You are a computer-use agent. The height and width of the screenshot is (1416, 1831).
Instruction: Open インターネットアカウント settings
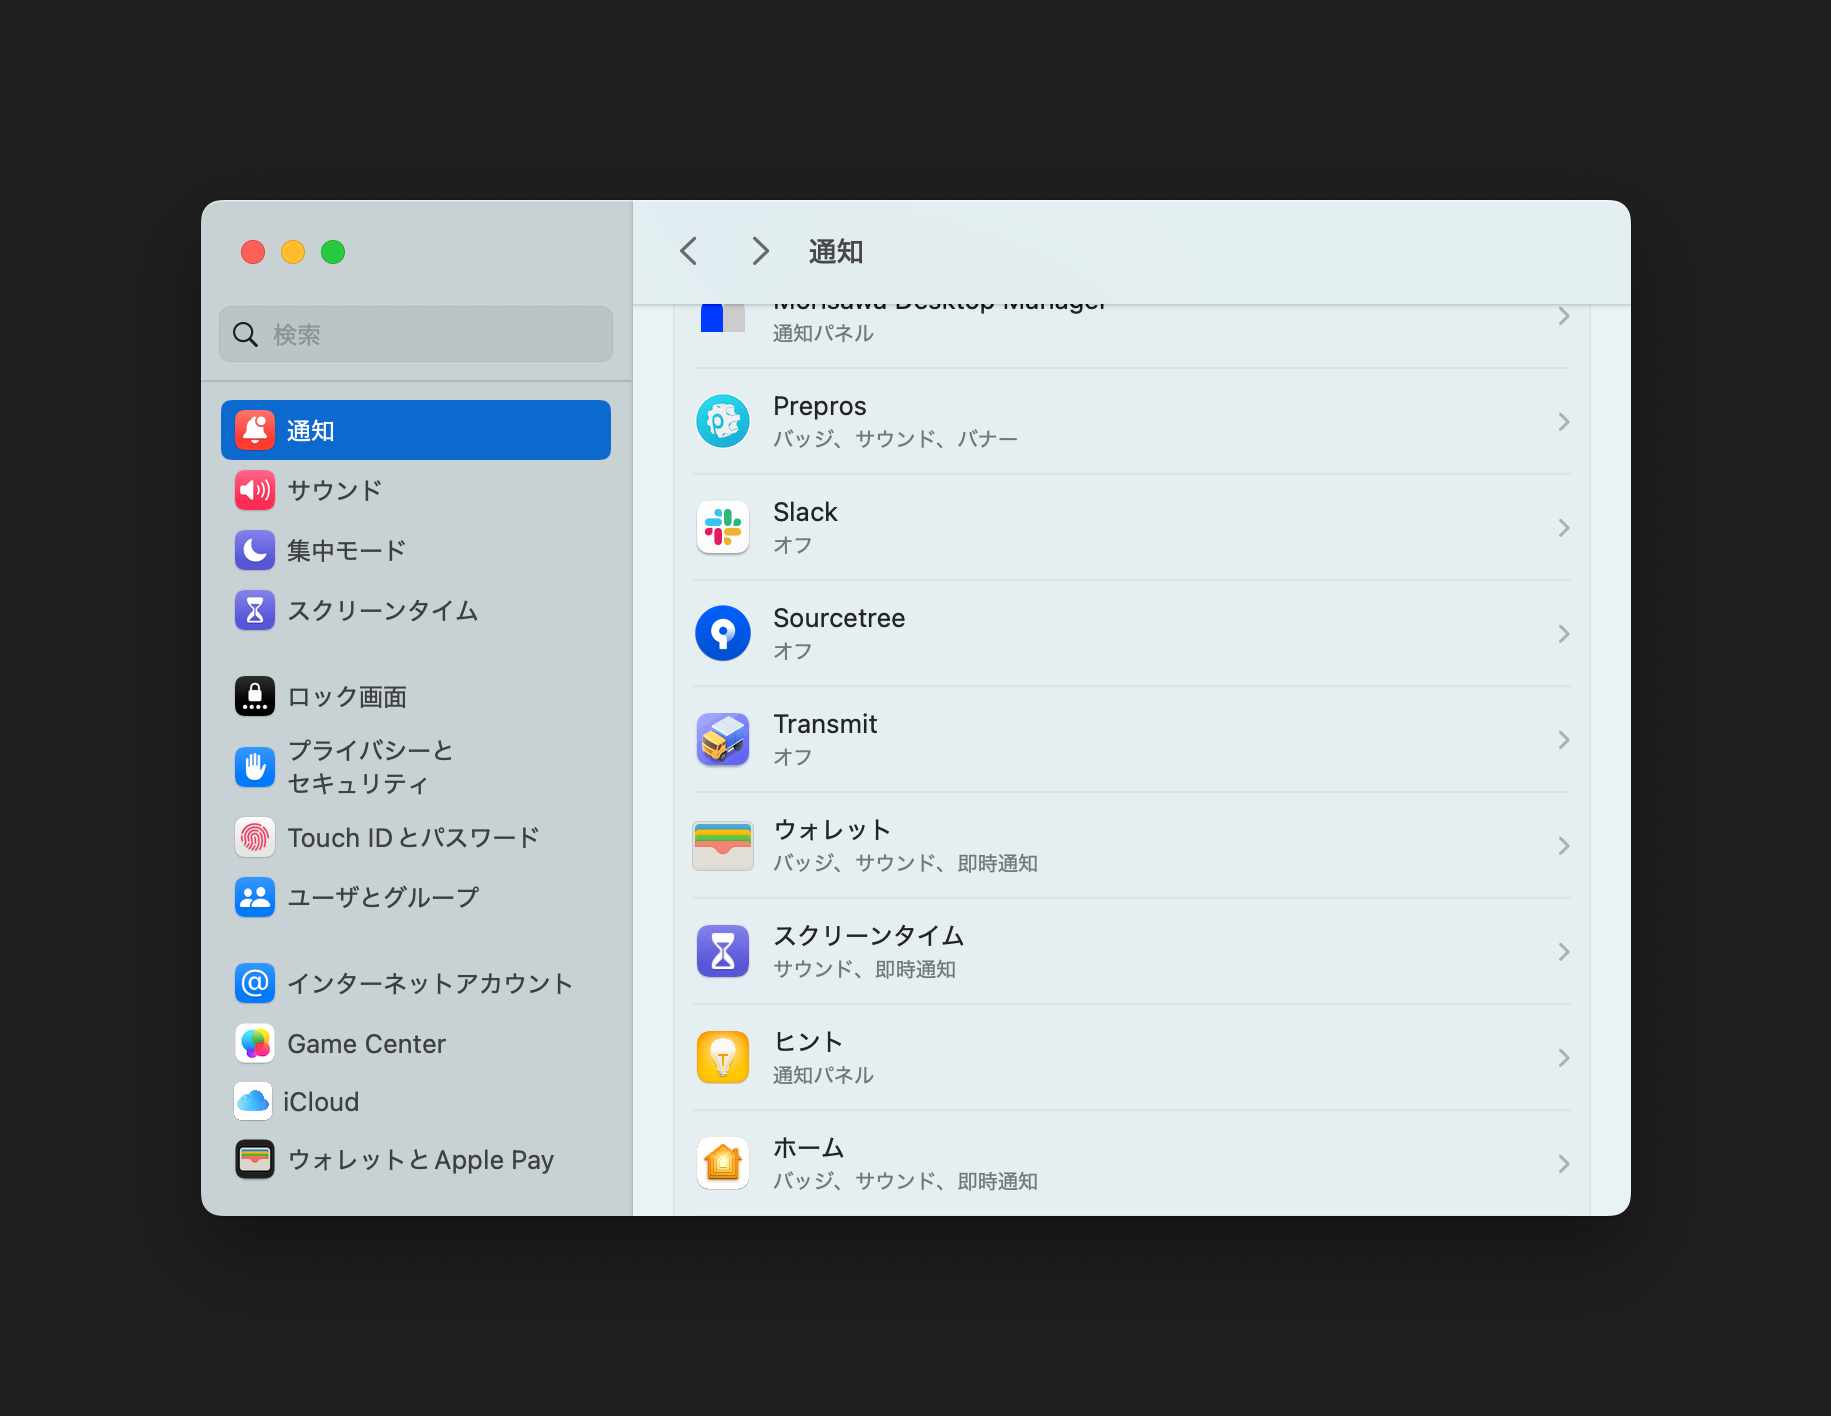click(x=416, y=983)
